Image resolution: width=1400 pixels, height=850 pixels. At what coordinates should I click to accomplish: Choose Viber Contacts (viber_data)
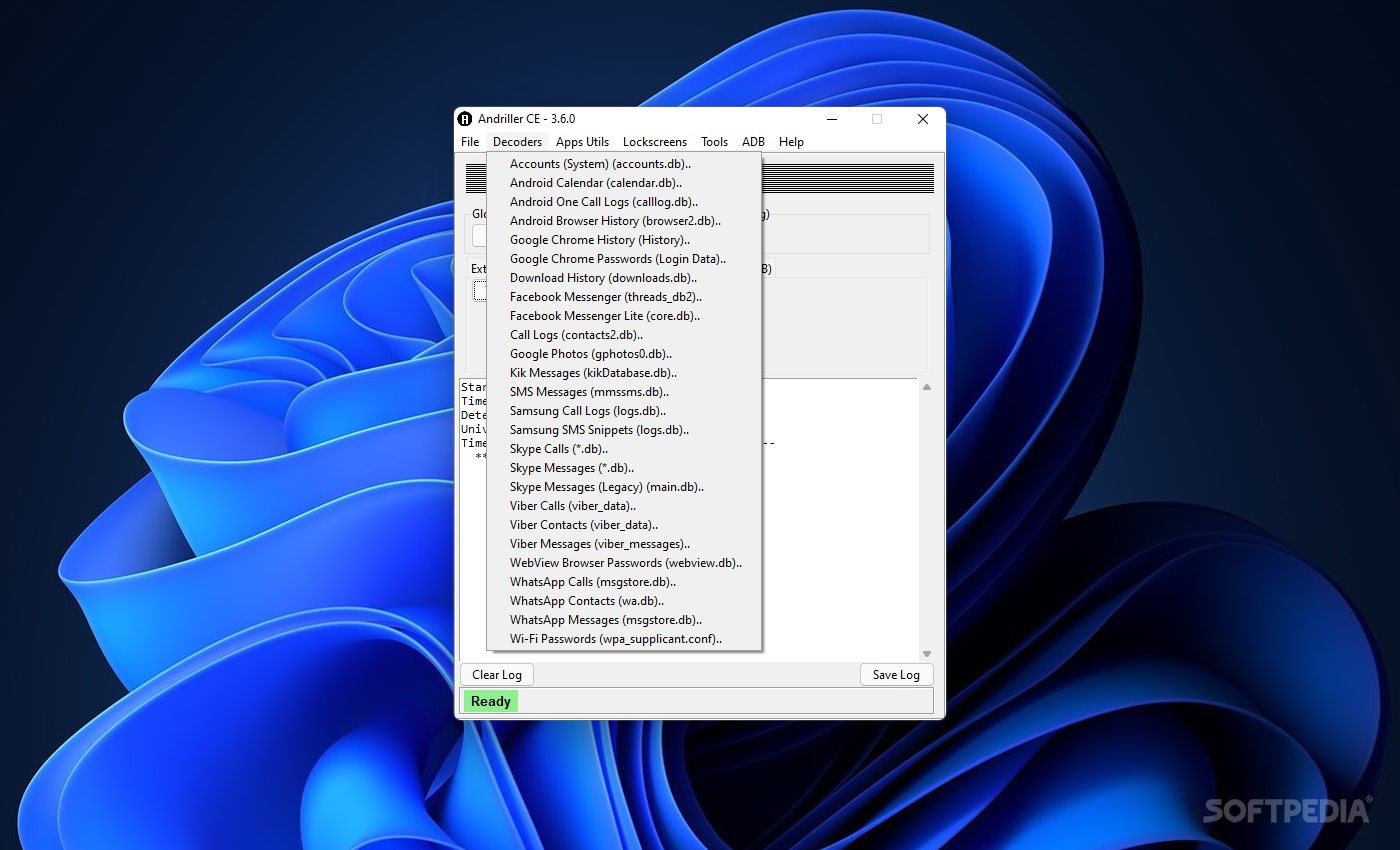click(624, 525)
